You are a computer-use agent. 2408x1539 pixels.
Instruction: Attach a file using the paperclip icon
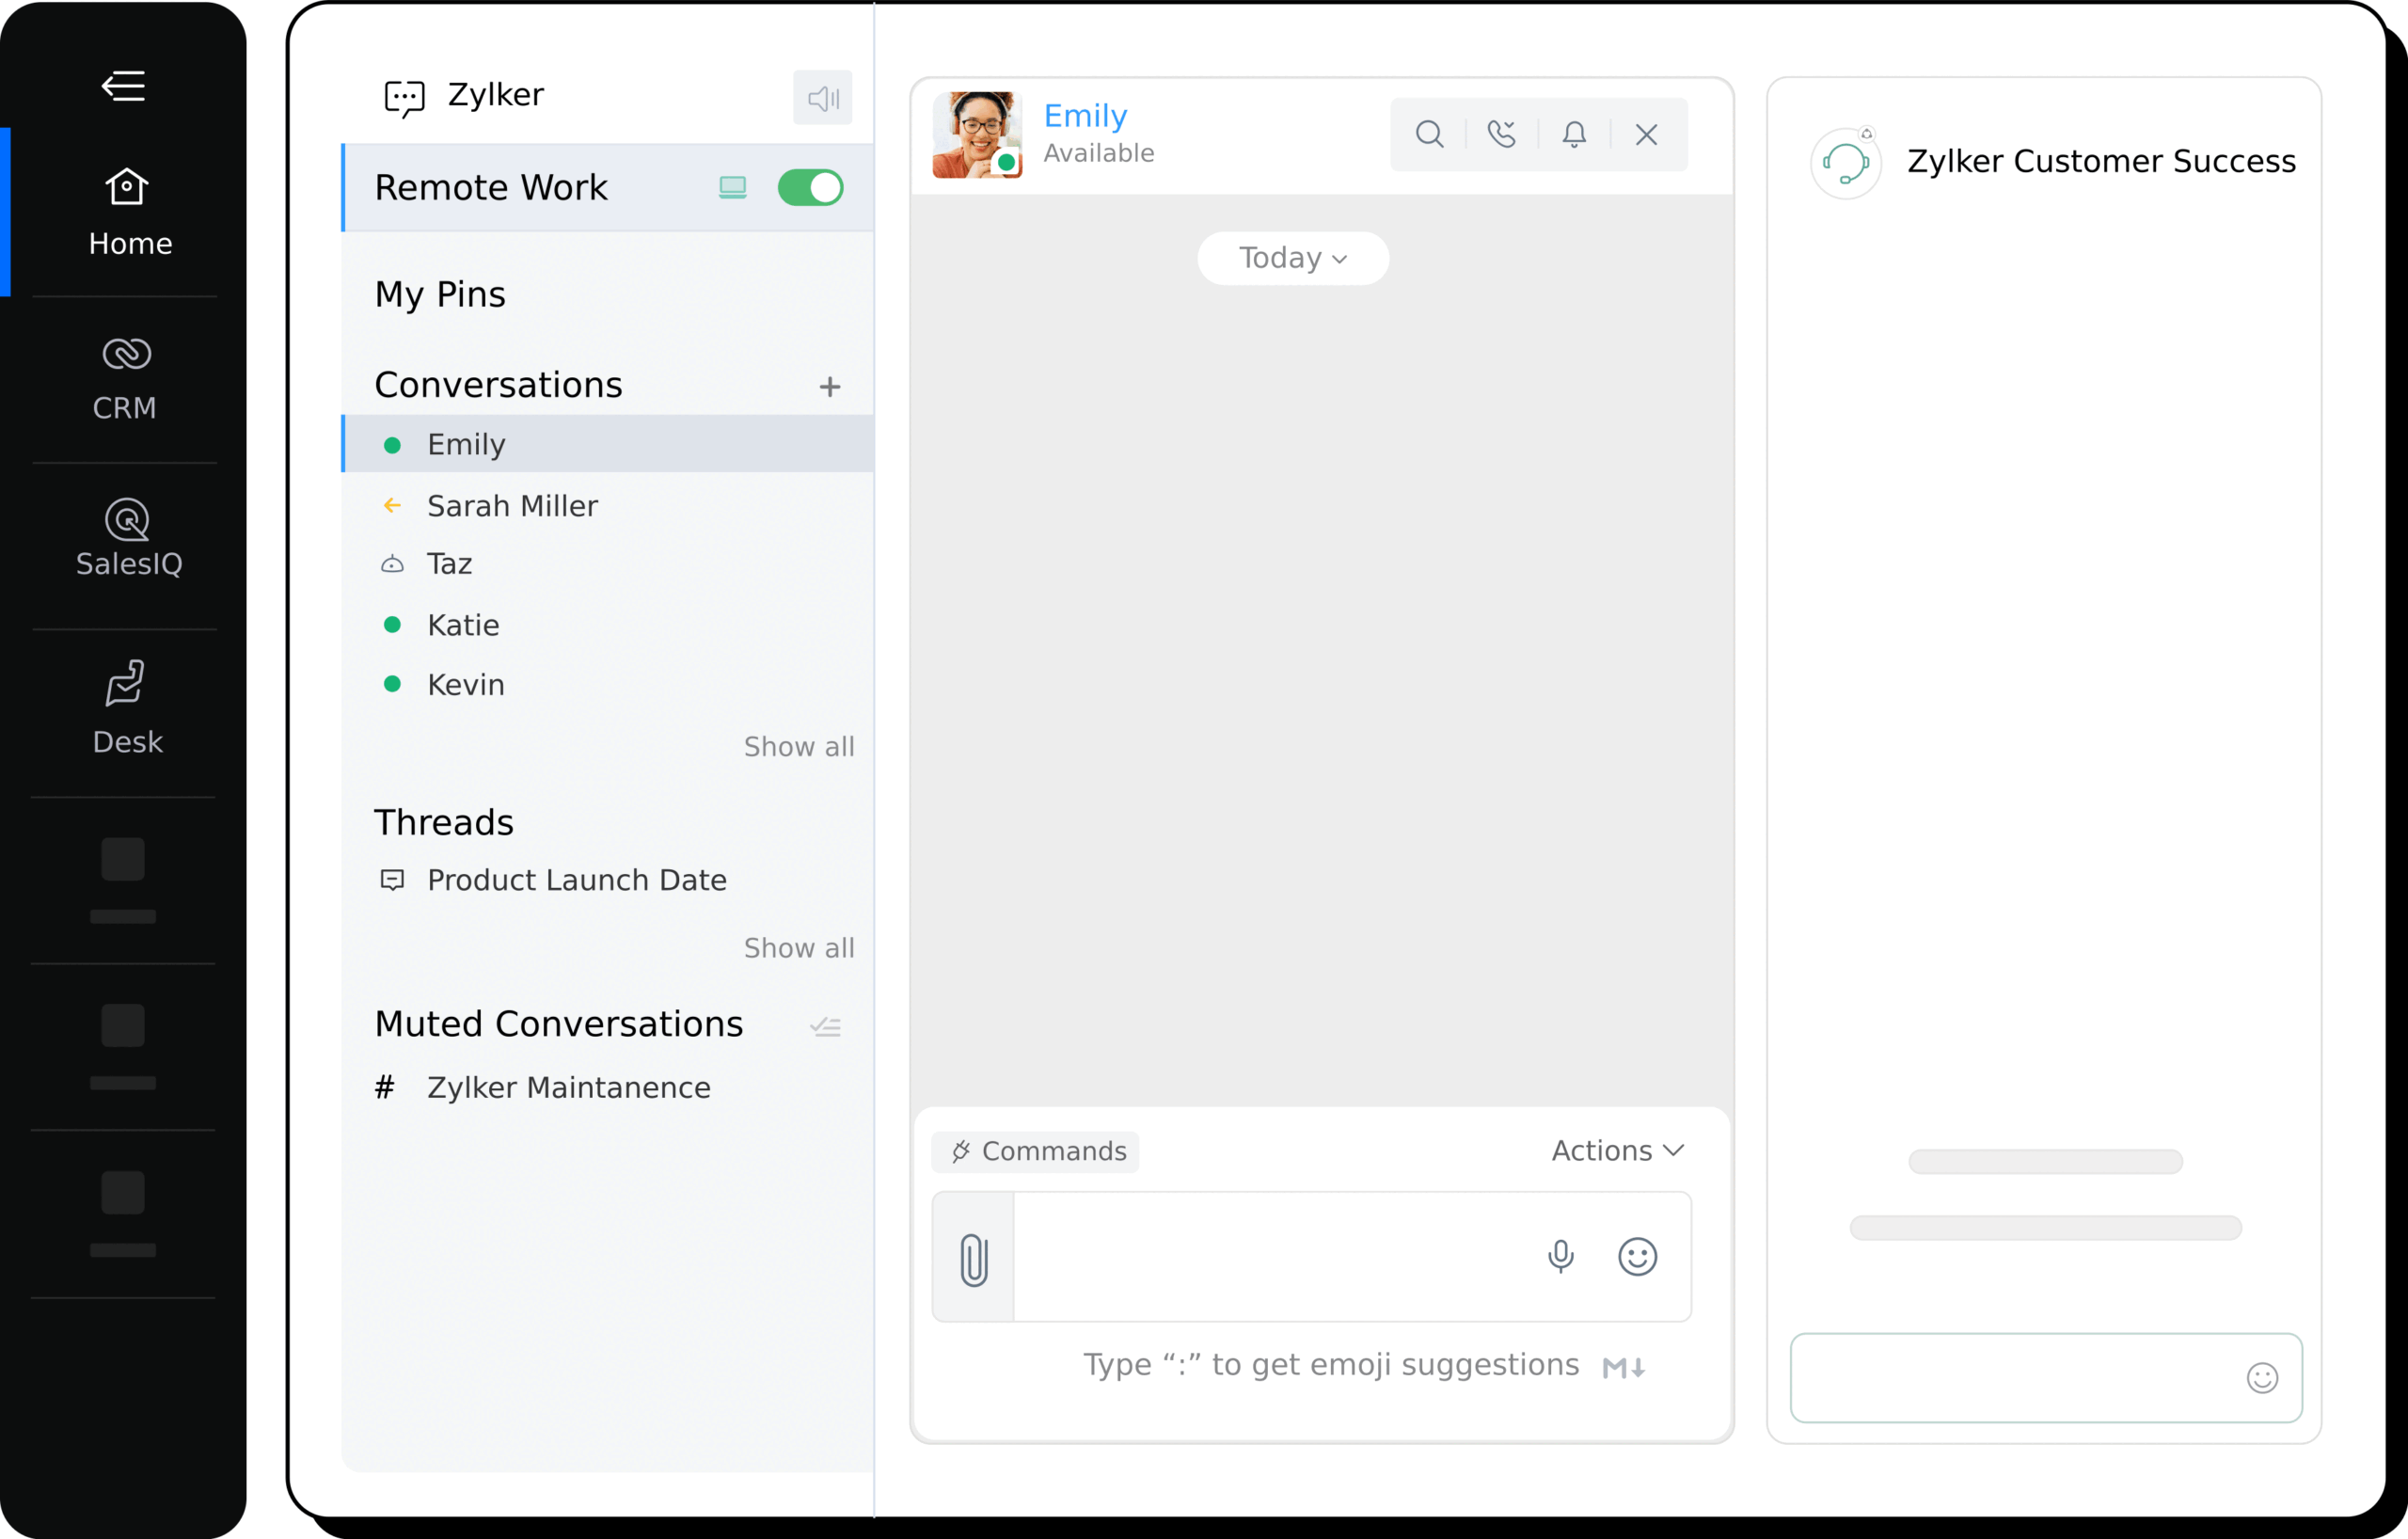coord(973,1258)
